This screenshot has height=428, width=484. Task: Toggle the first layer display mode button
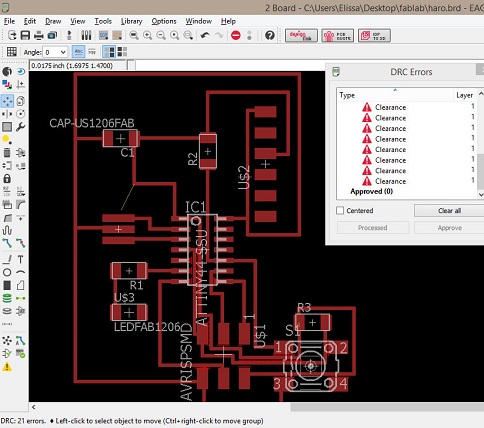(x=109, y=52)
